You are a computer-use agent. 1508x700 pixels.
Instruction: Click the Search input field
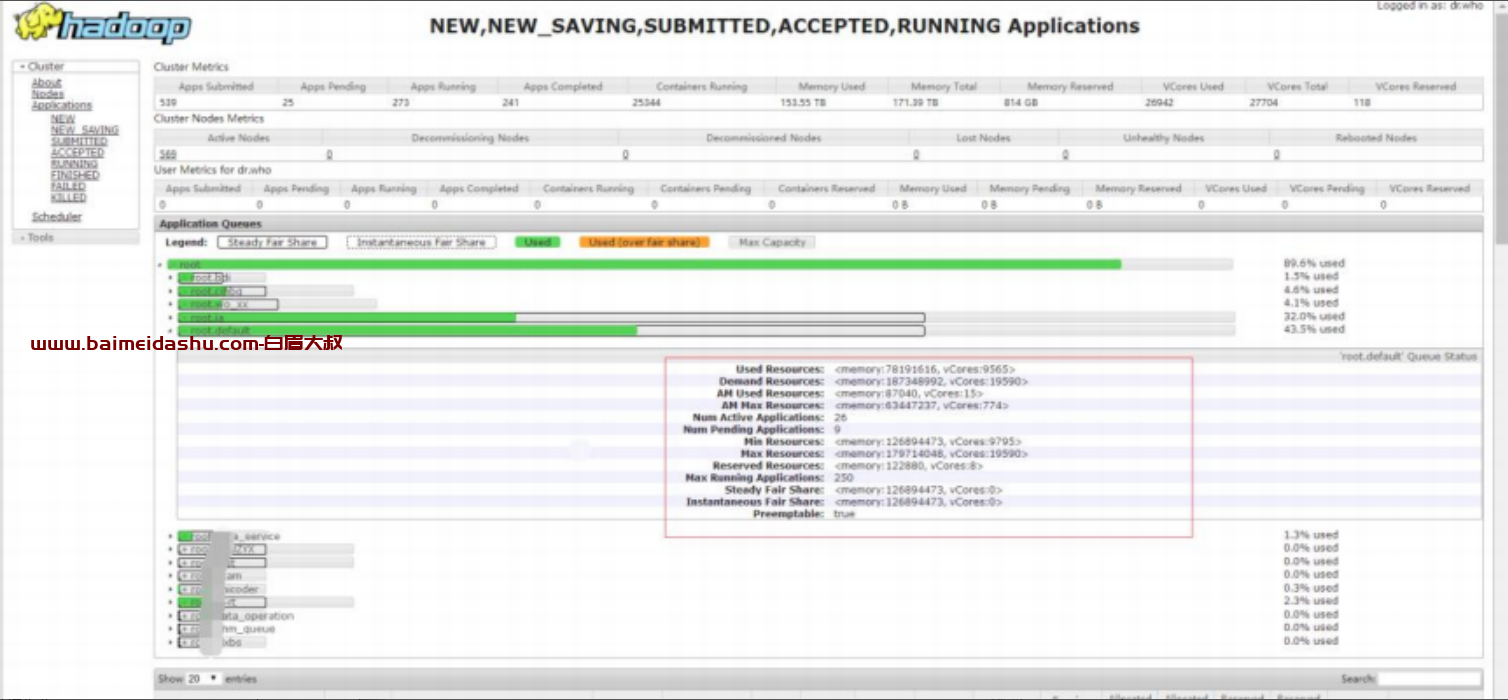point(1429,679)
